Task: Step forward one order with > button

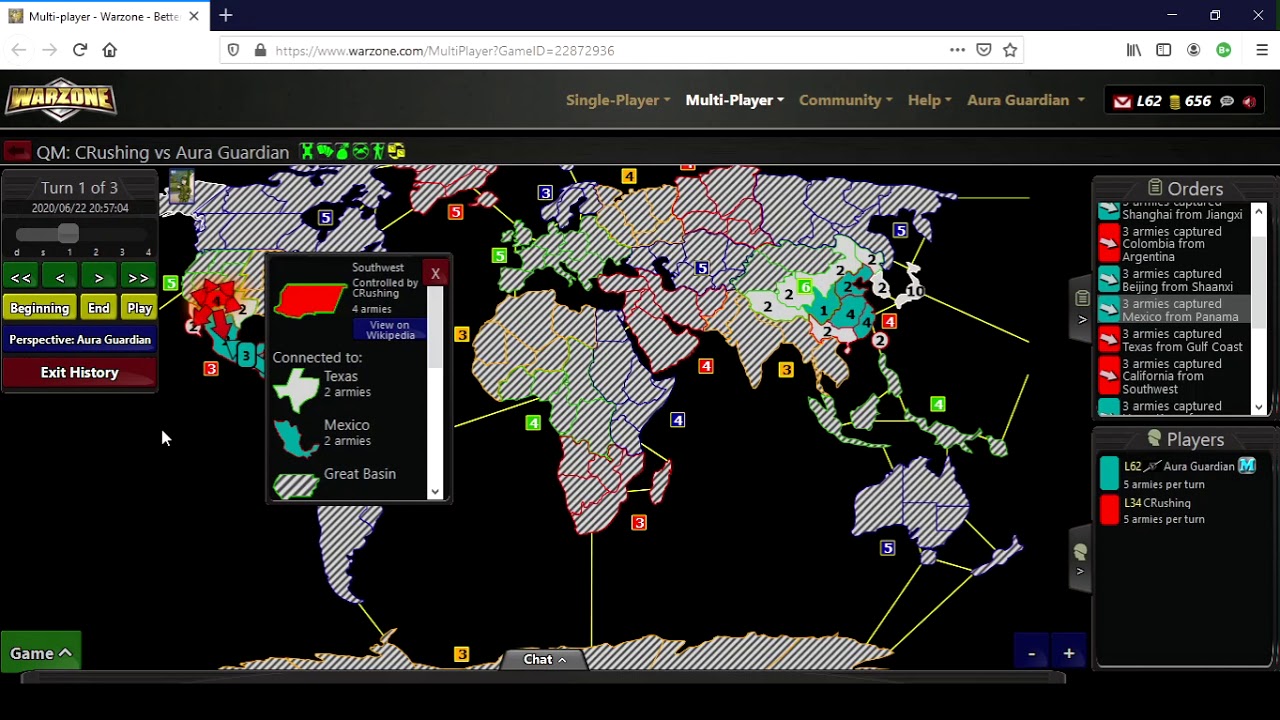Action: coord(99,278)
